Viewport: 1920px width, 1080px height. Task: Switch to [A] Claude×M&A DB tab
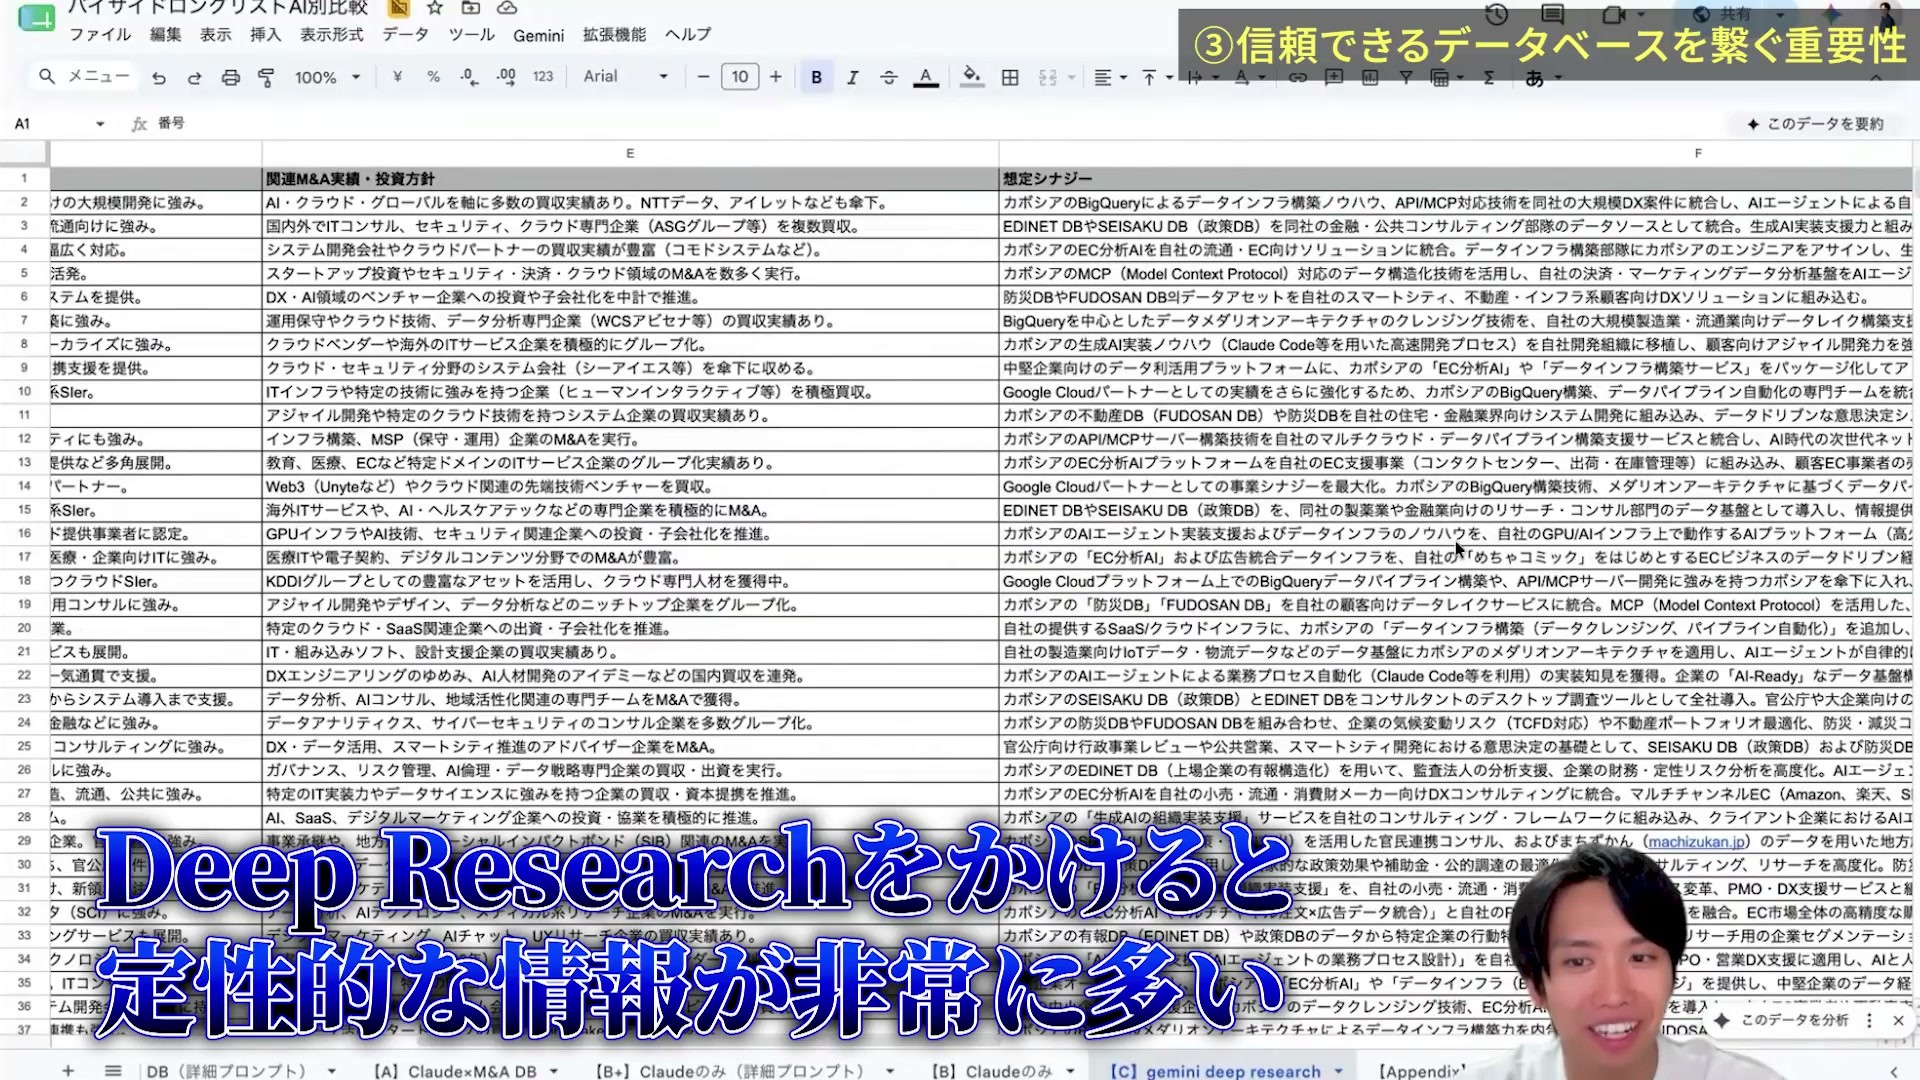coord(455,1071)
